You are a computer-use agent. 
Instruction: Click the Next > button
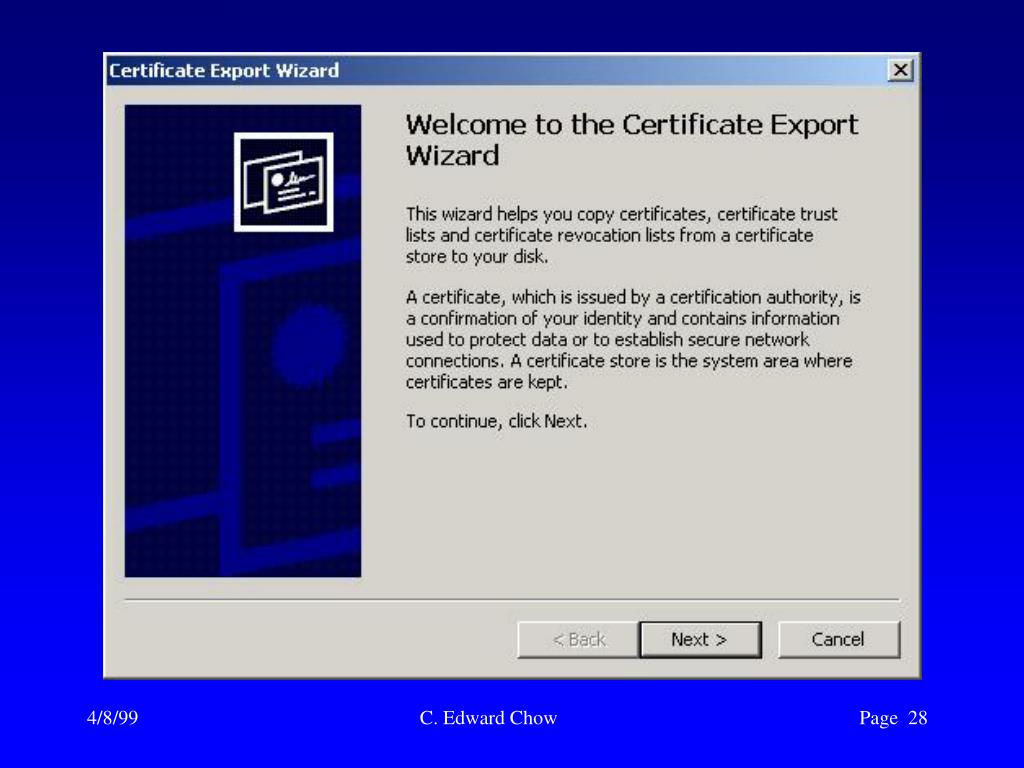pos(701,639)
